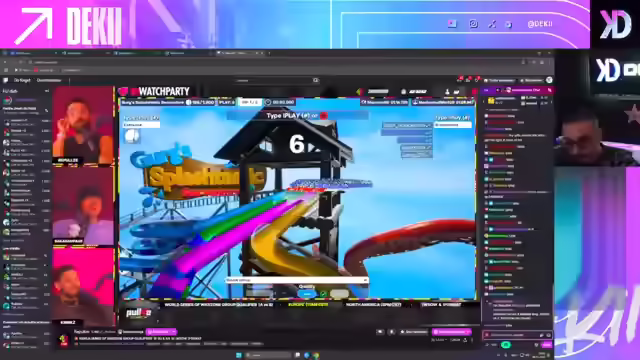Image resolution: width=640 pixels, height=360 pixels.
Task: Open the Durchstöbern tab
Action: coord(49,80)
